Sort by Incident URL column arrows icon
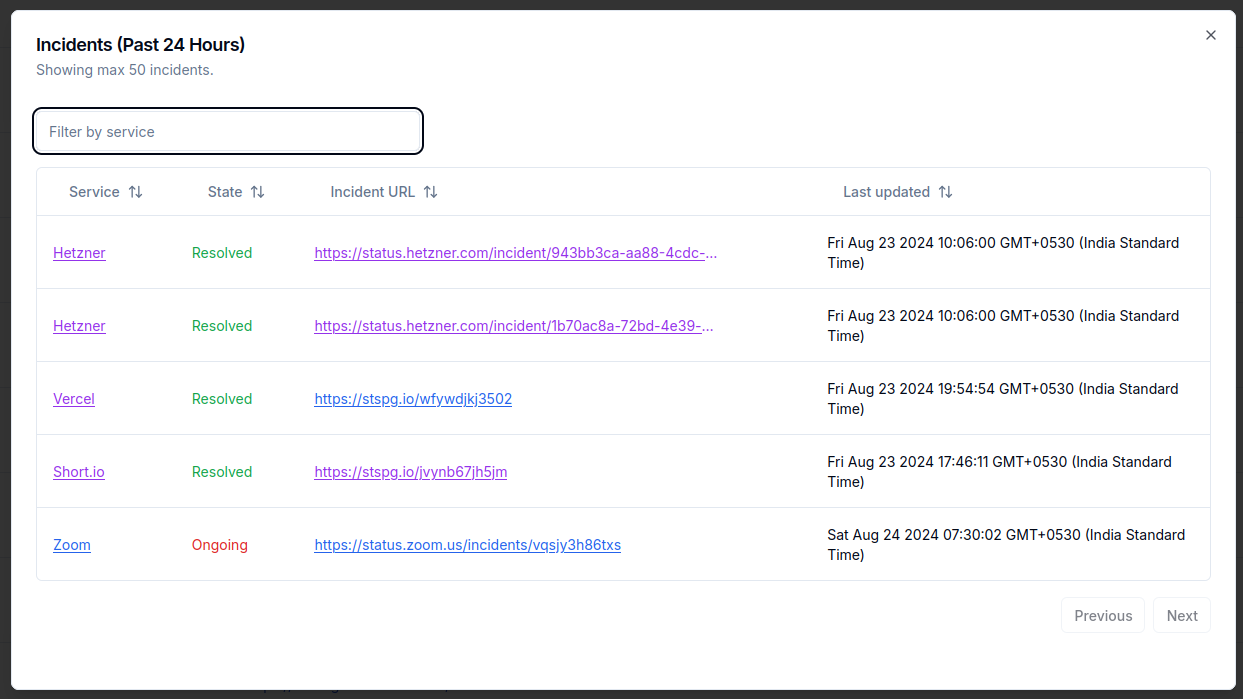This screenshot has width=1243, height=699. pyautogui.click(x=430, y=192)
